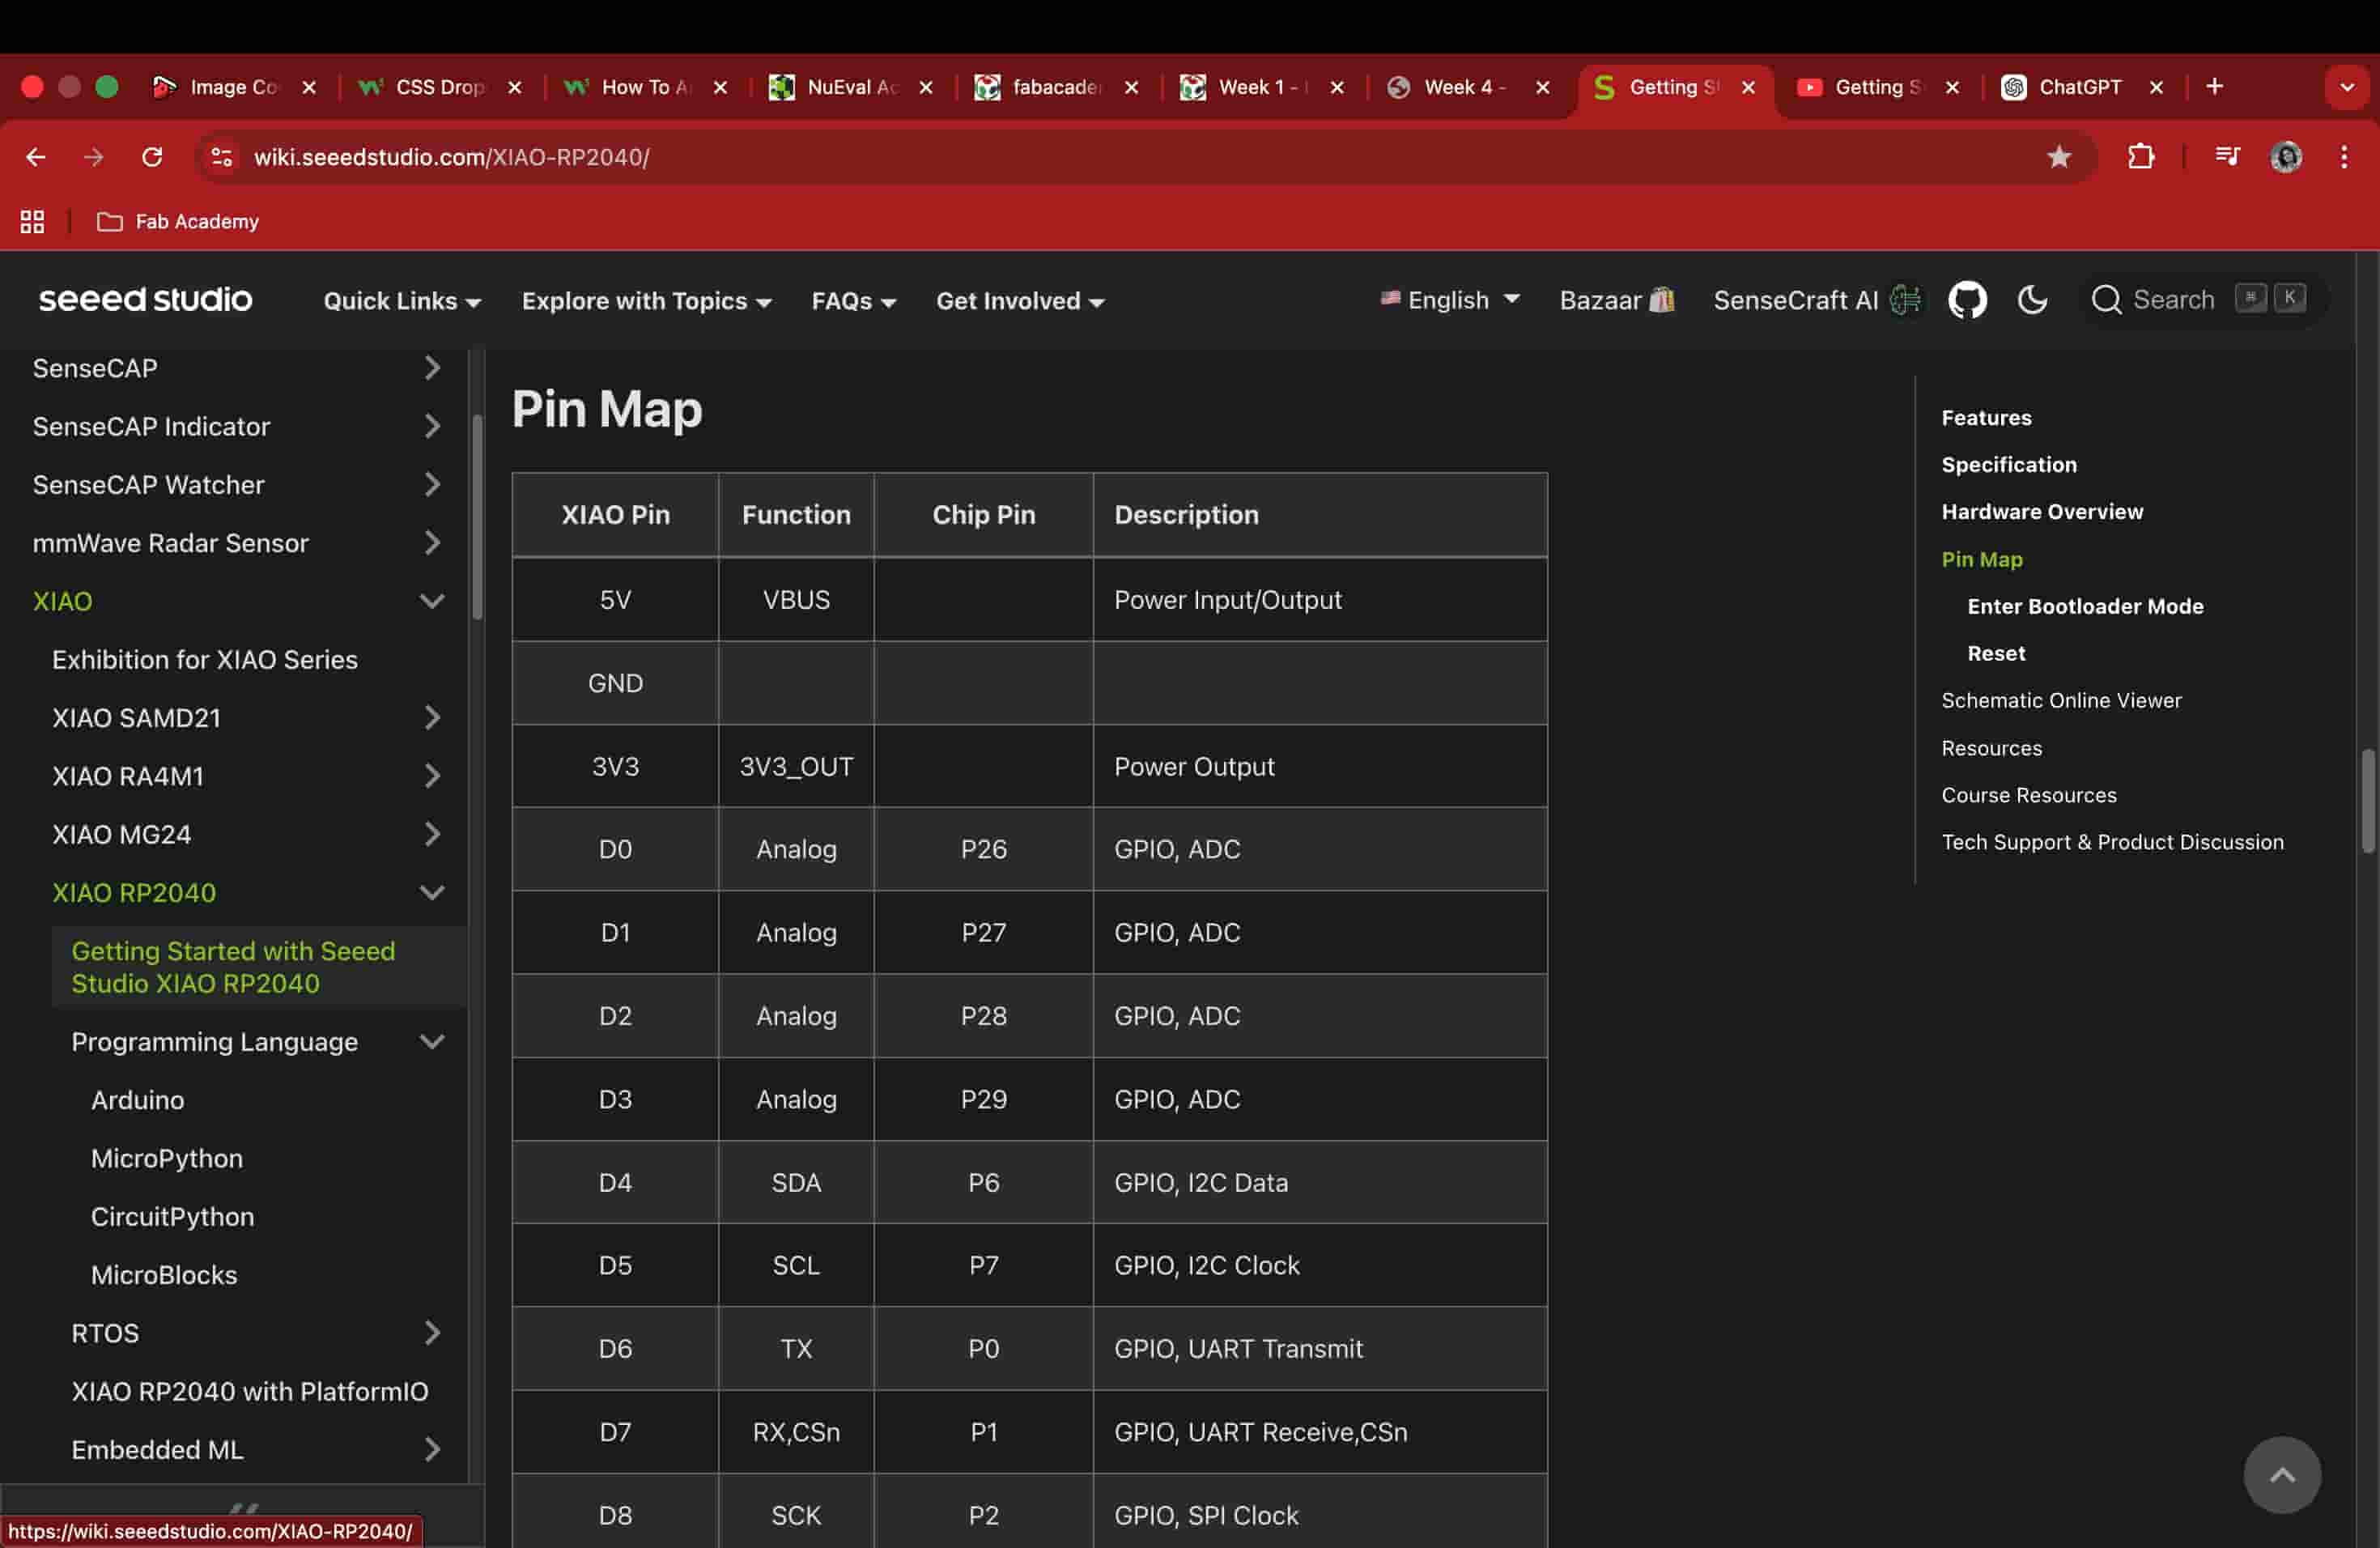2380x1548 pixels.
Task: Collapse the XIAO RP2040 sidebar section
Action: [432, 893]
